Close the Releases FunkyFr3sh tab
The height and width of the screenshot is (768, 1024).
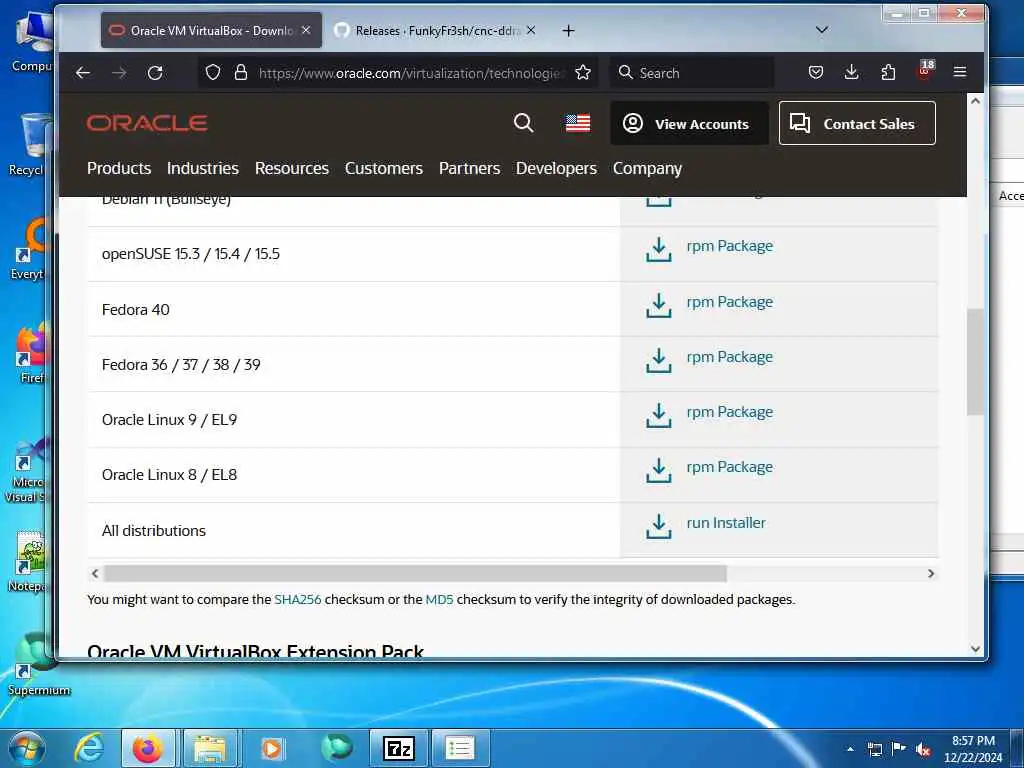531,30
